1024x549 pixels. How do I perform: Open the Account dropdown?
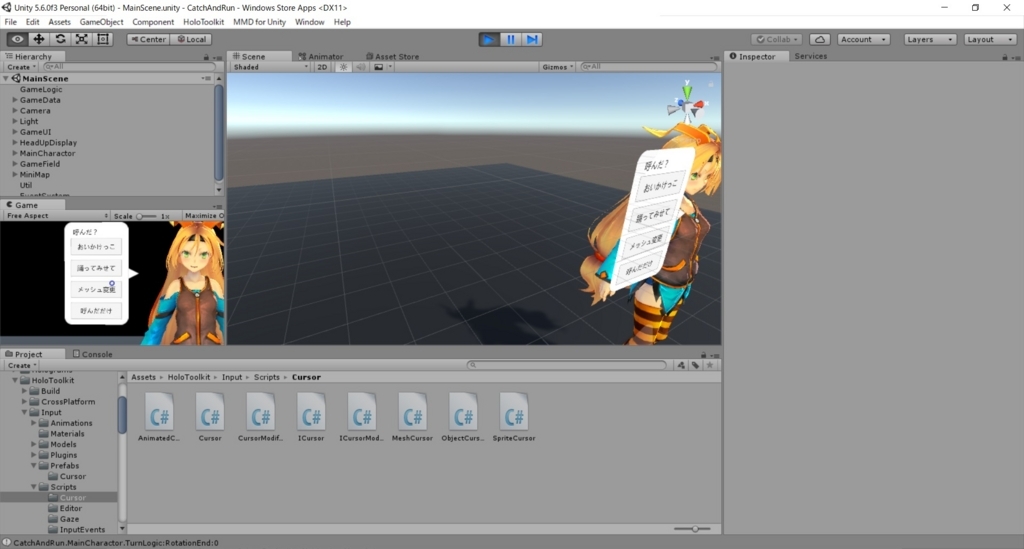863,39
